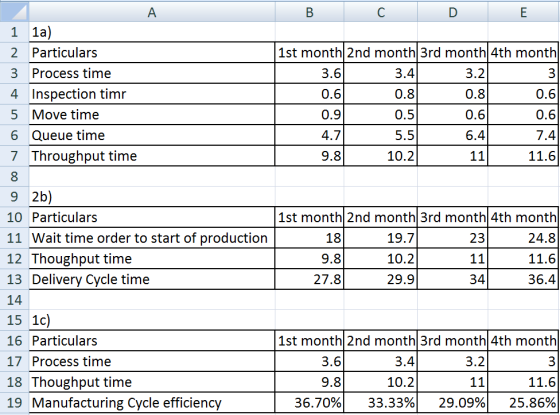Click cell containing '1c)'
Viewport: 560px width, 415px height.
(152, 320)
